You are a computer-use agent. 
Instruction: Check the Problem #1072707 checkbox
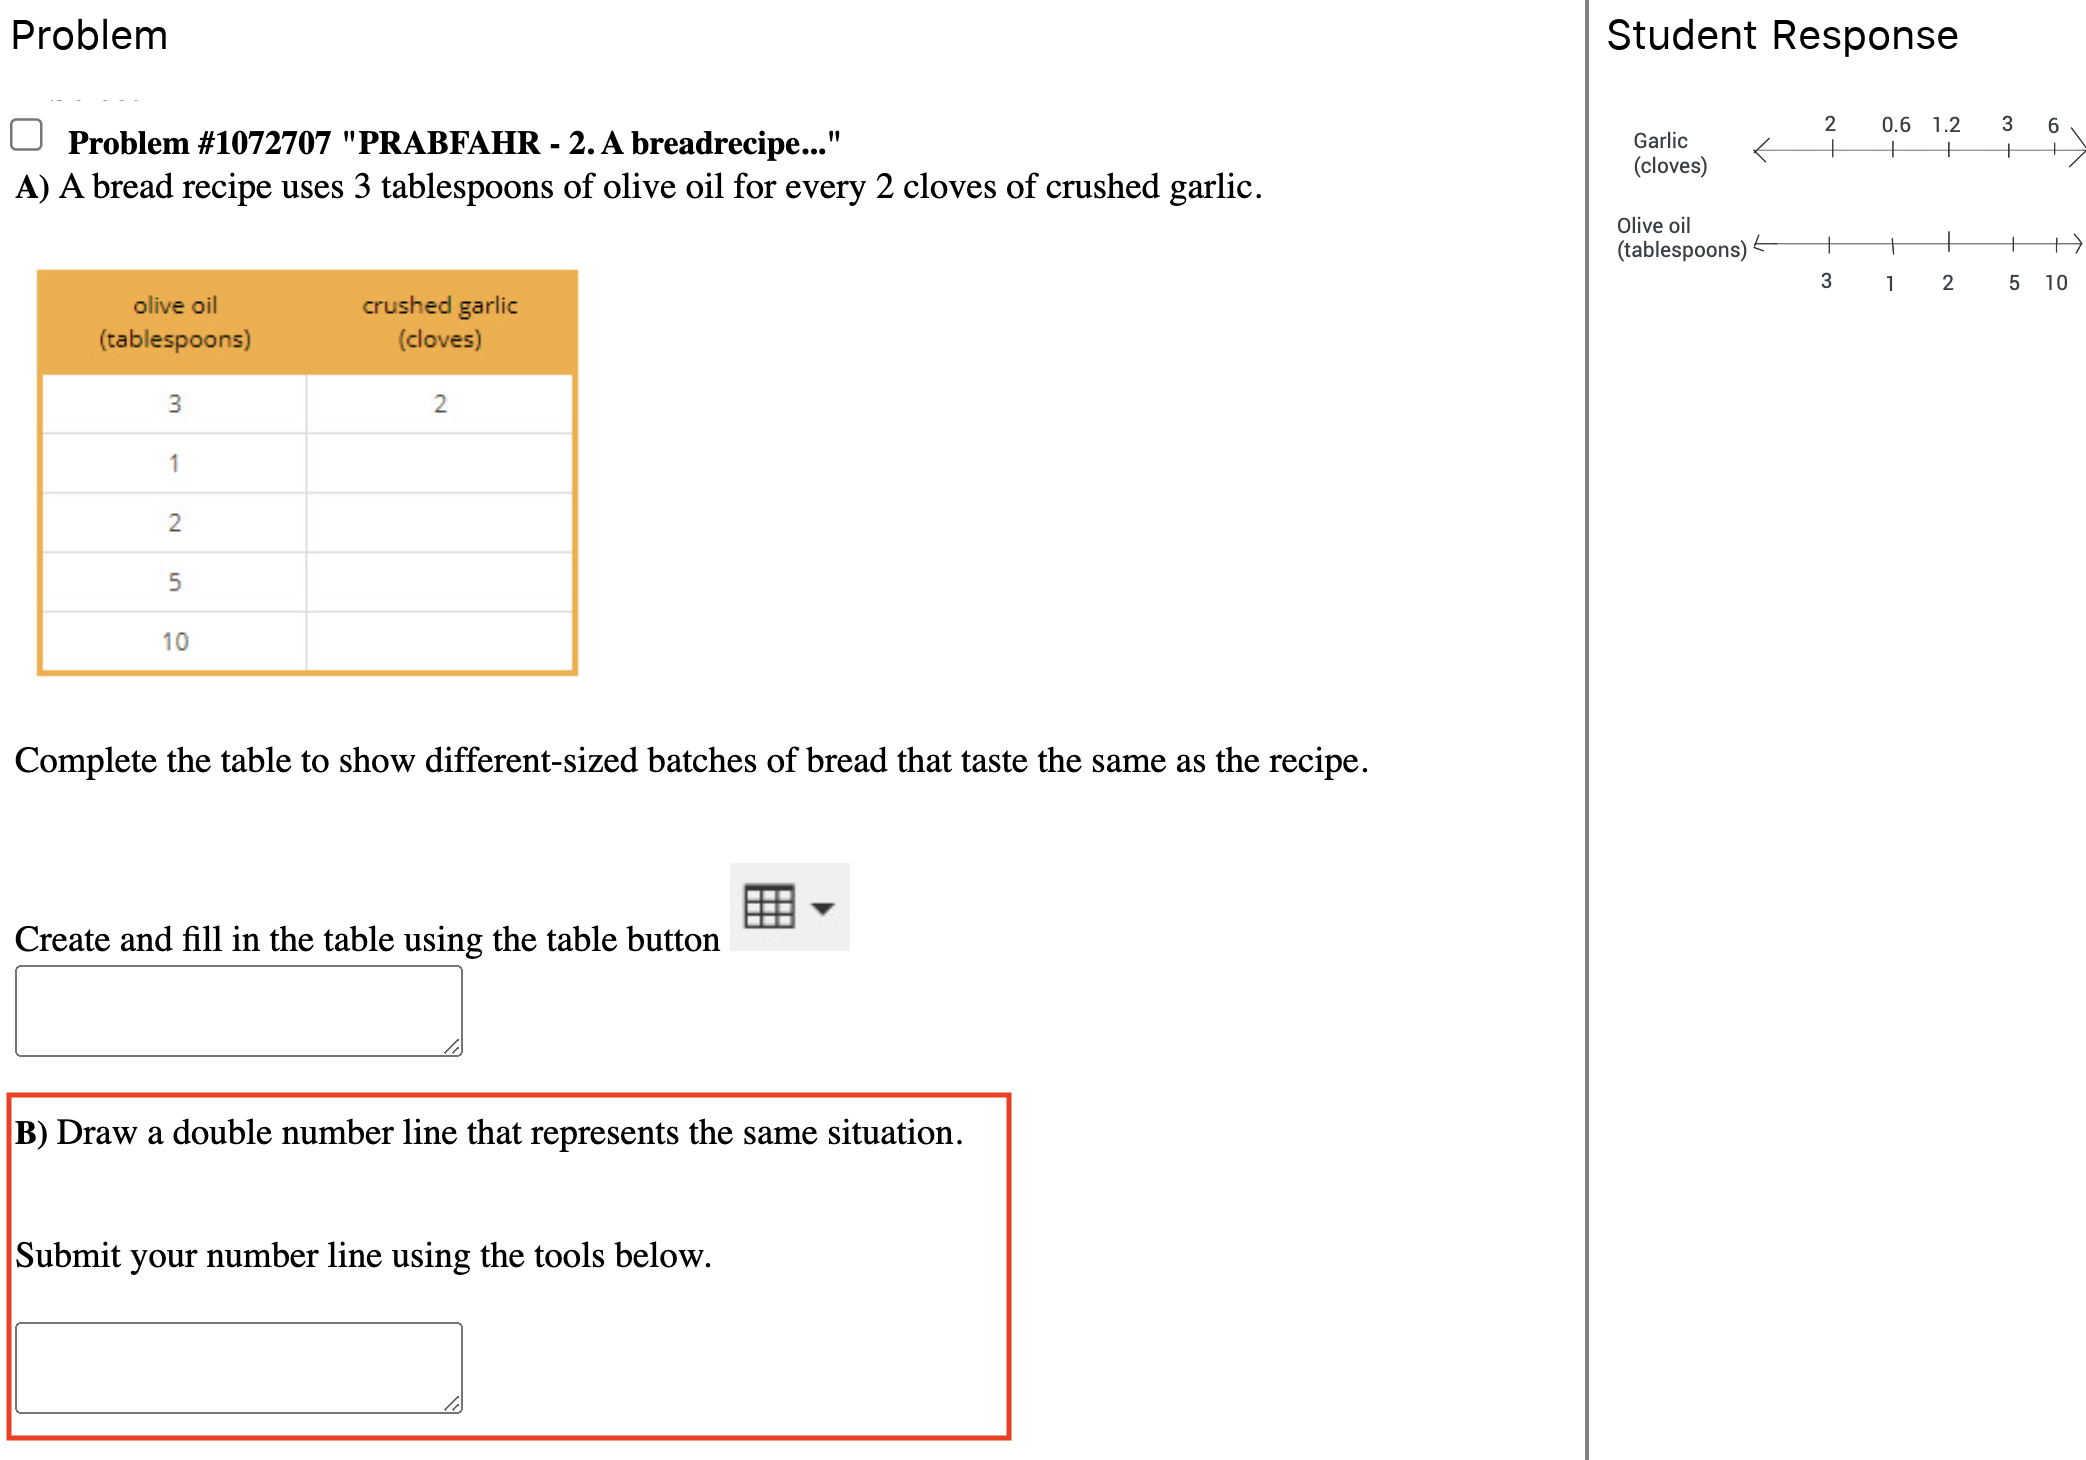click(x=26, y=135)
